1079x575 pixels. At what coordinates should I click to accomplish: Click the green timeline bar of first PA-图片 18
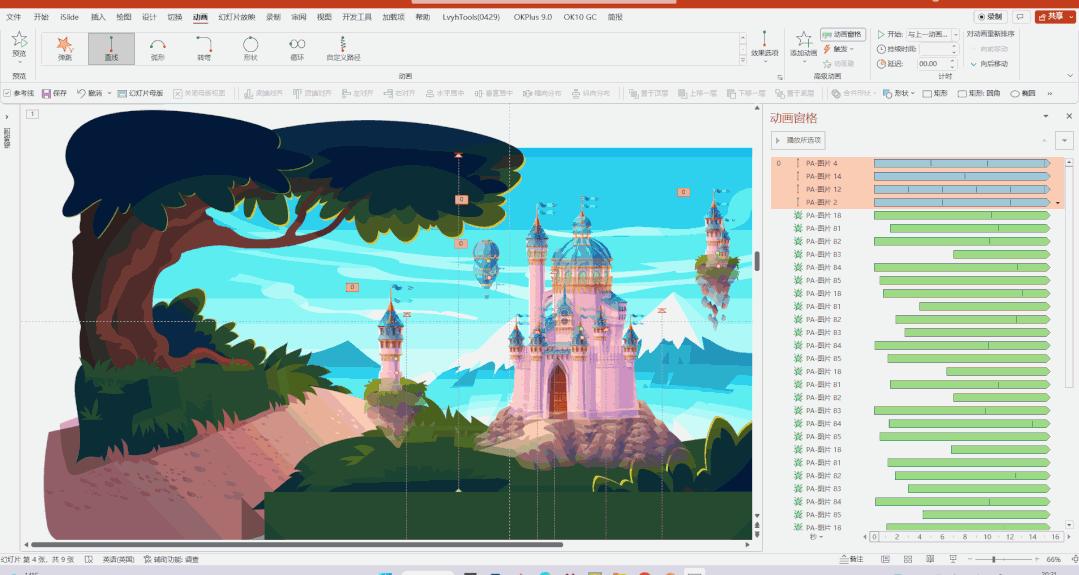(x=961, y=215)
